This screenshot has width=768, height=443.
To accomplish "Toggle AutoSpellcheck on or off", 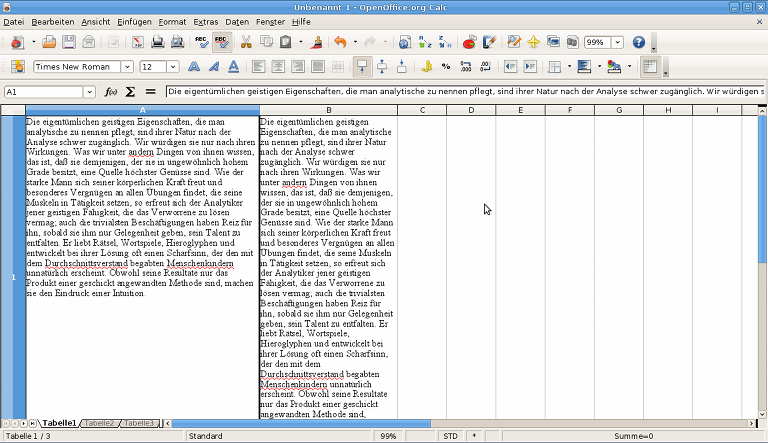I will click(220, 42).
